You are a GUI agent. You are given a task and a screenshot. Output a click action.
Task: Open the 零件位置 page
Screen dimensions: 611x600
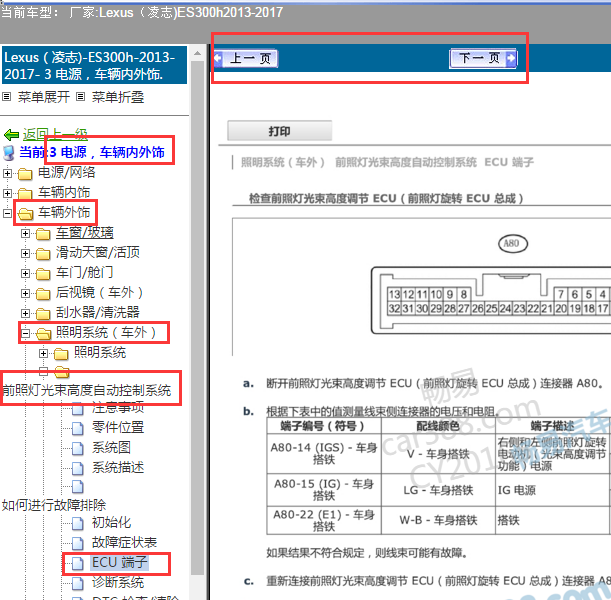(118, 427)
